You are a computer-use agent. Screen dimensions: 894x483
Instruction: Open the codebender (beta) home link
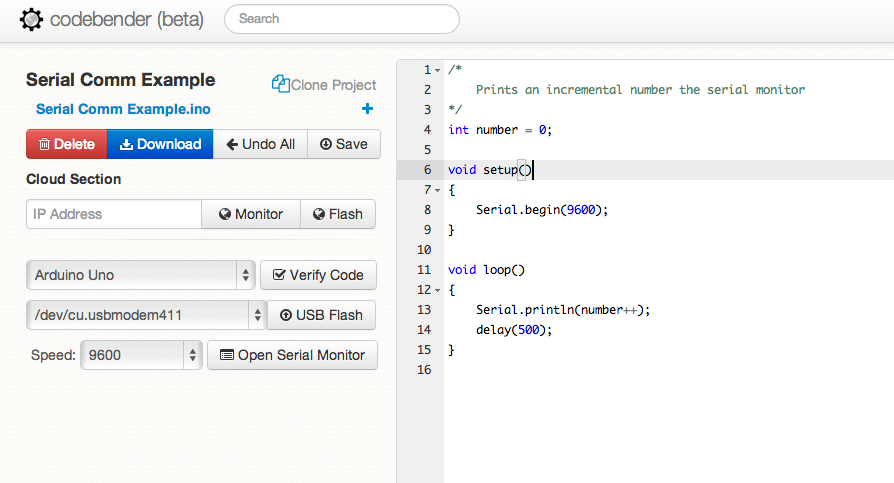coord(127,19)
